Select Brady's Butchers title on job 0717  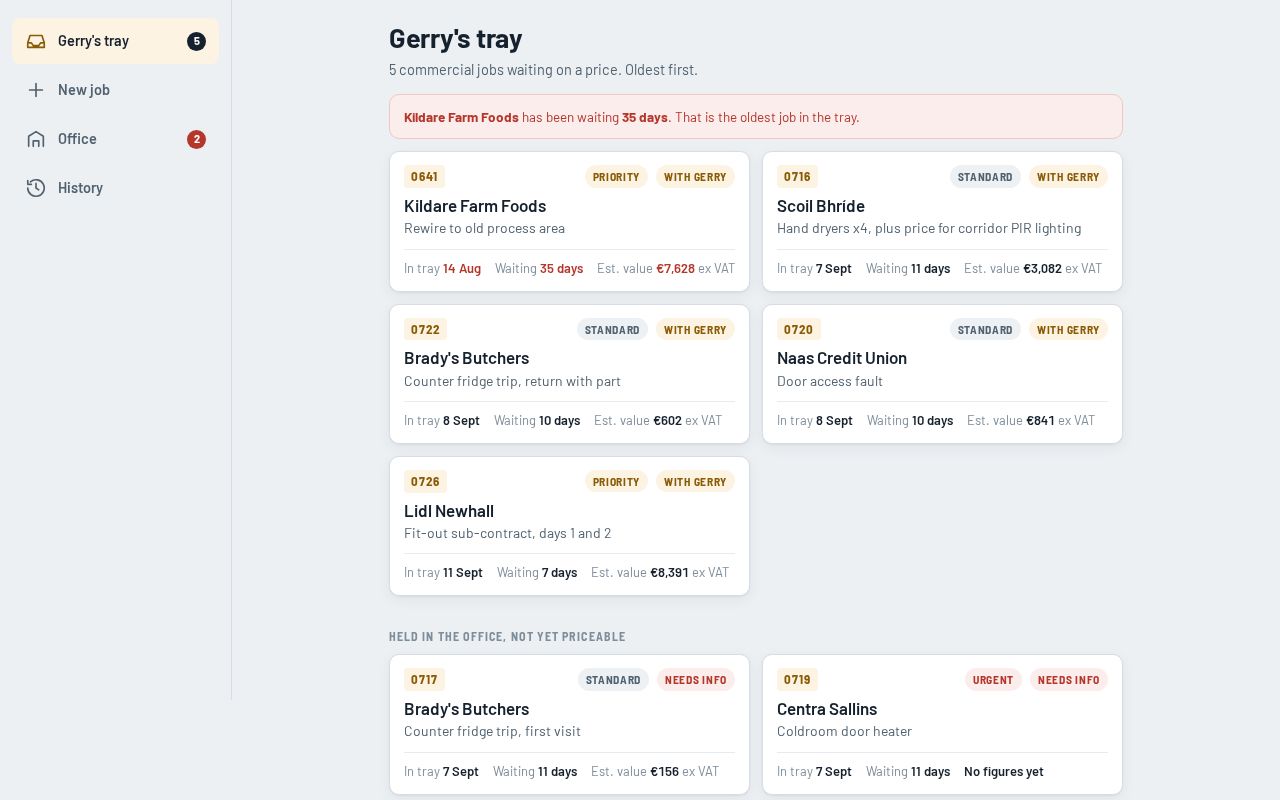[x=467, y=709]
